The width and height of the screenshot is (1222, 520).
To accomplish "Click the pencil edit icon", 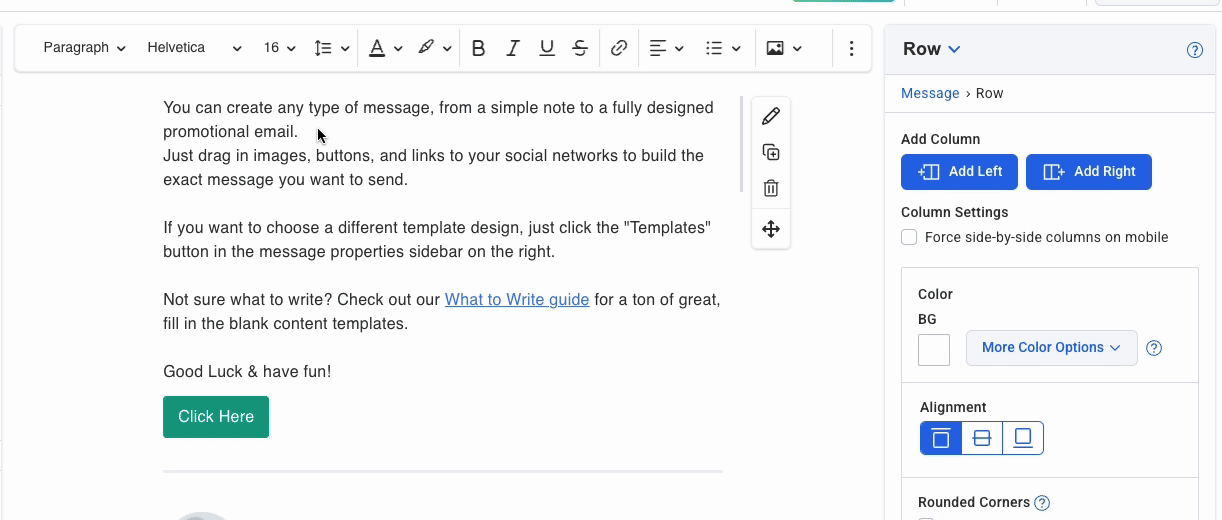I will point(770,117).
